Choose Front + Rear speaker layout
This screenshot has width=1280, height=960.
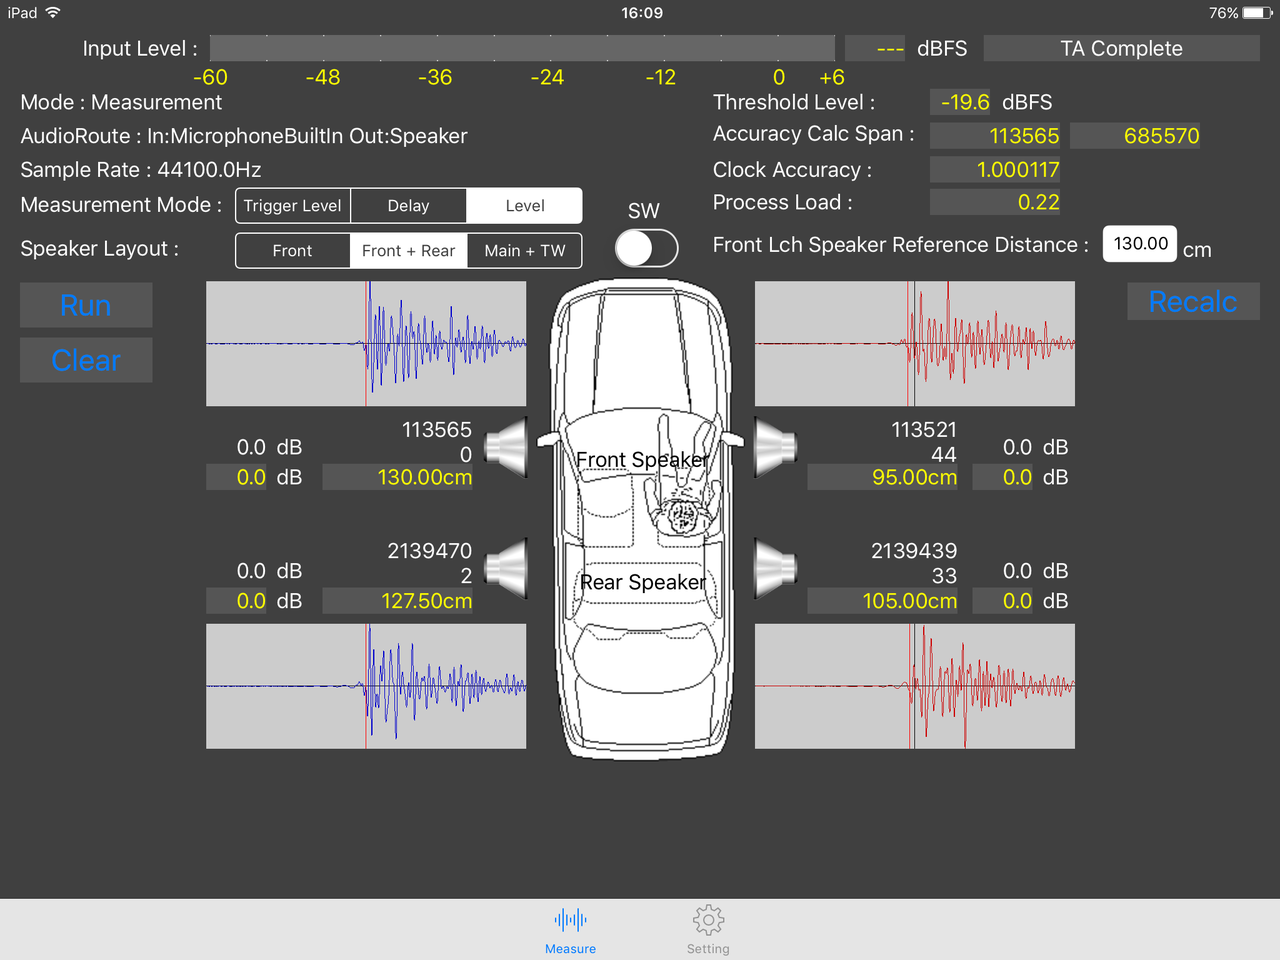408,251
